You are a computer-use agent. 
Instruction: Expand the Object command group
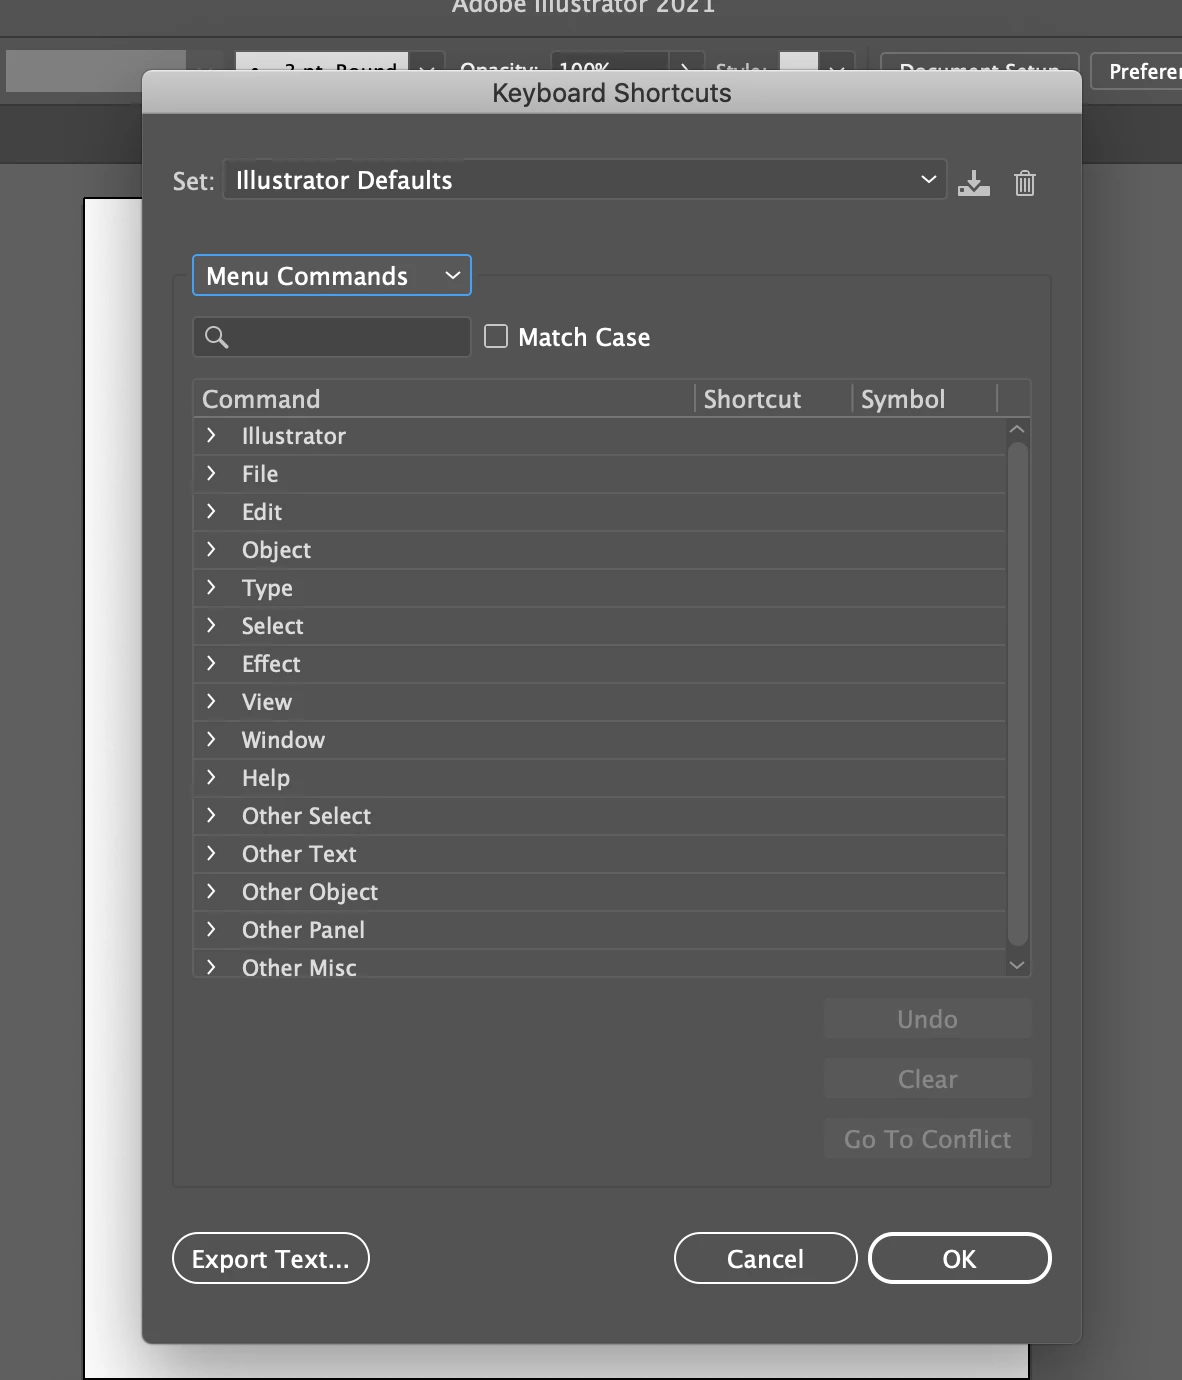tap(211, 549)
